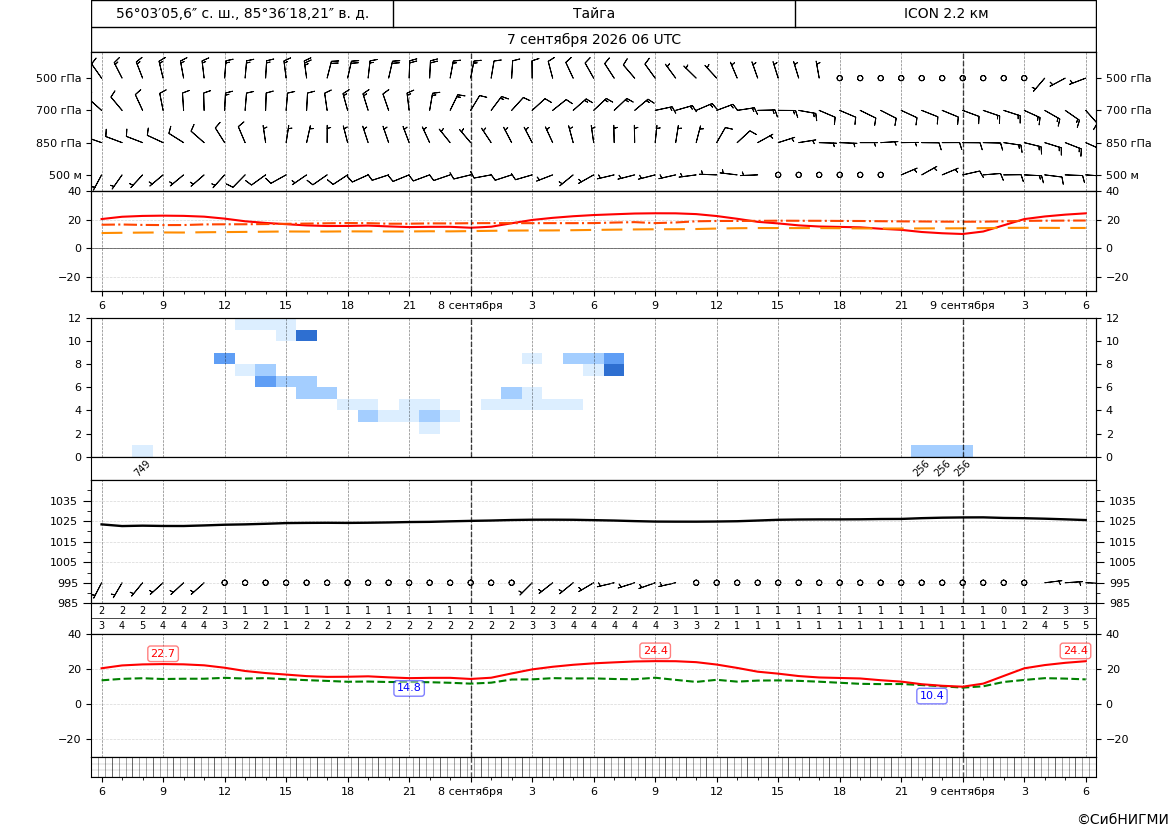The image size is (1169, 827).
Task: Click the blue 10.4 minimum temperature label
Action: (932, 696)
